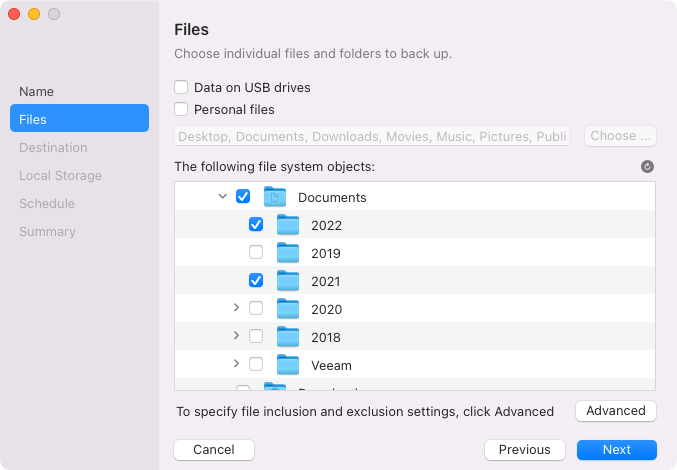Click the 2021 folder icon

point(288,281)
